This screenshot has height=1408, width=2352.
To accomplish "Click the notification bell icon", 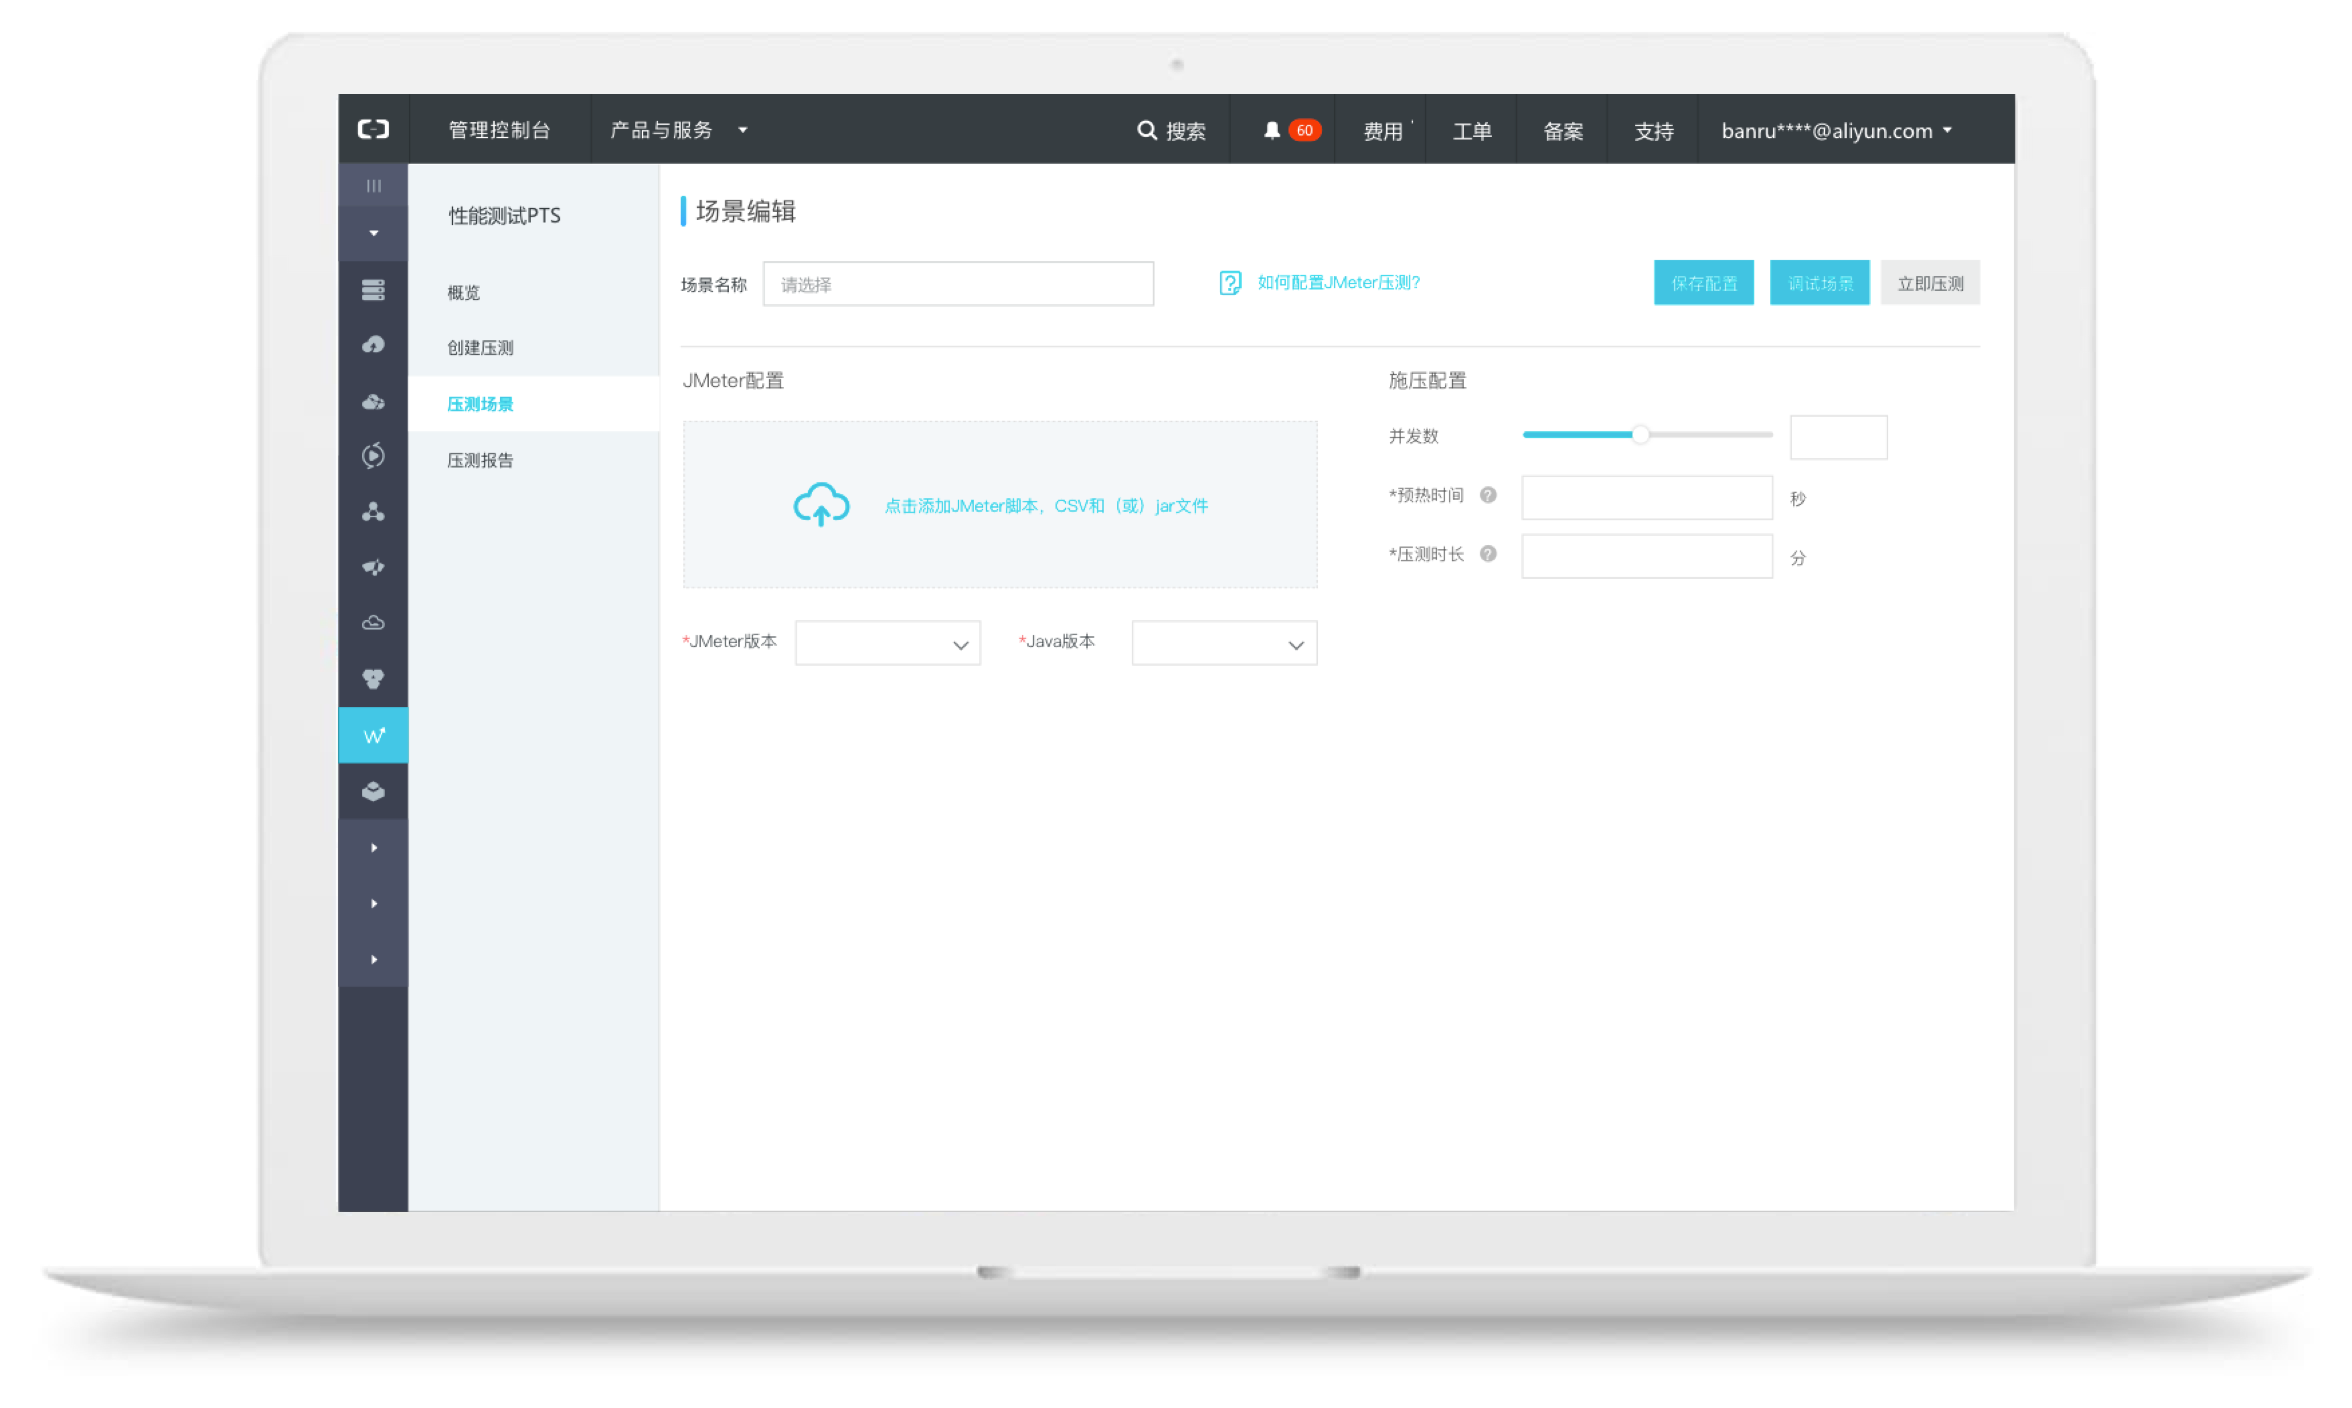I will click(1271, 130).
